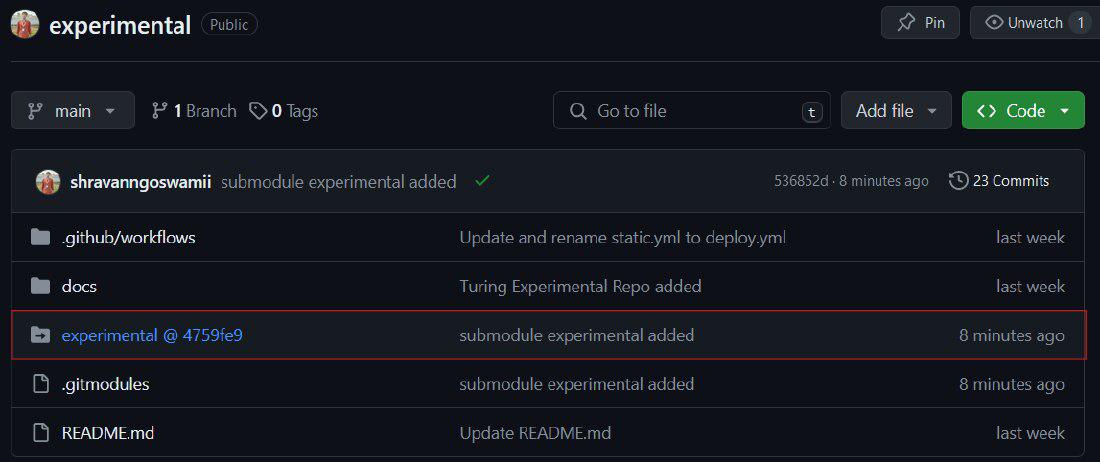Open the Unwatch notifications dropdown

click(1035, 23)
